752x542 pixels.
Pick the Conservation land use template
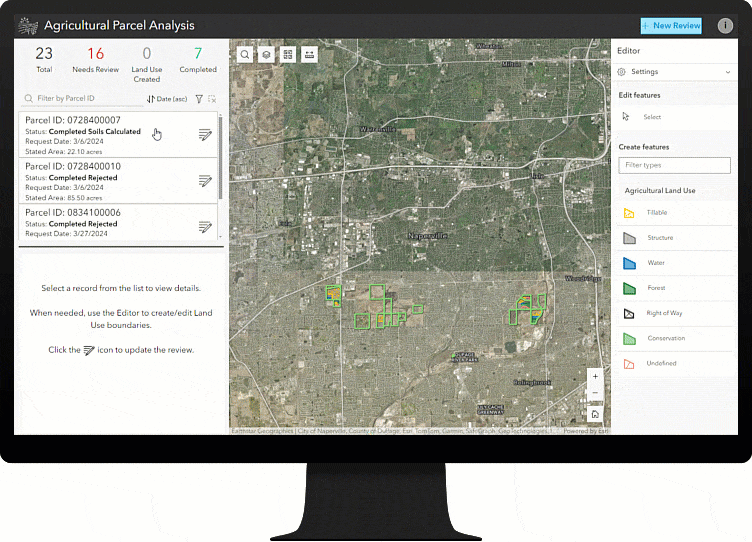[x=674, y=338]
